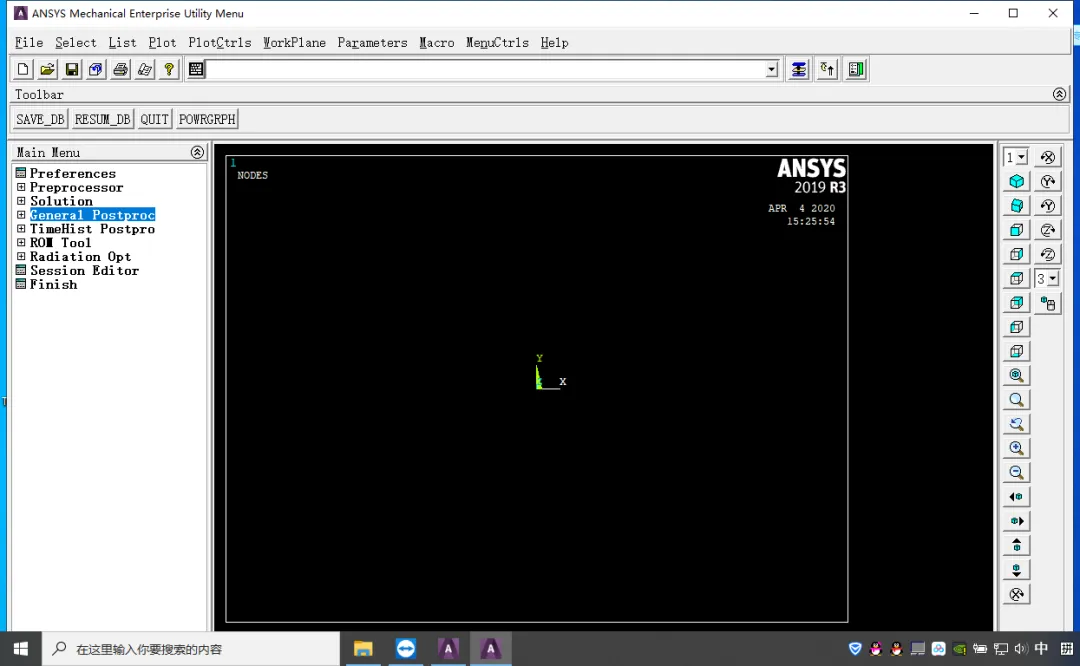Viewport: 1080px width, 666px height.
Task: Open File Explorer from the Windows taskbar
Action: click(363, 649)
